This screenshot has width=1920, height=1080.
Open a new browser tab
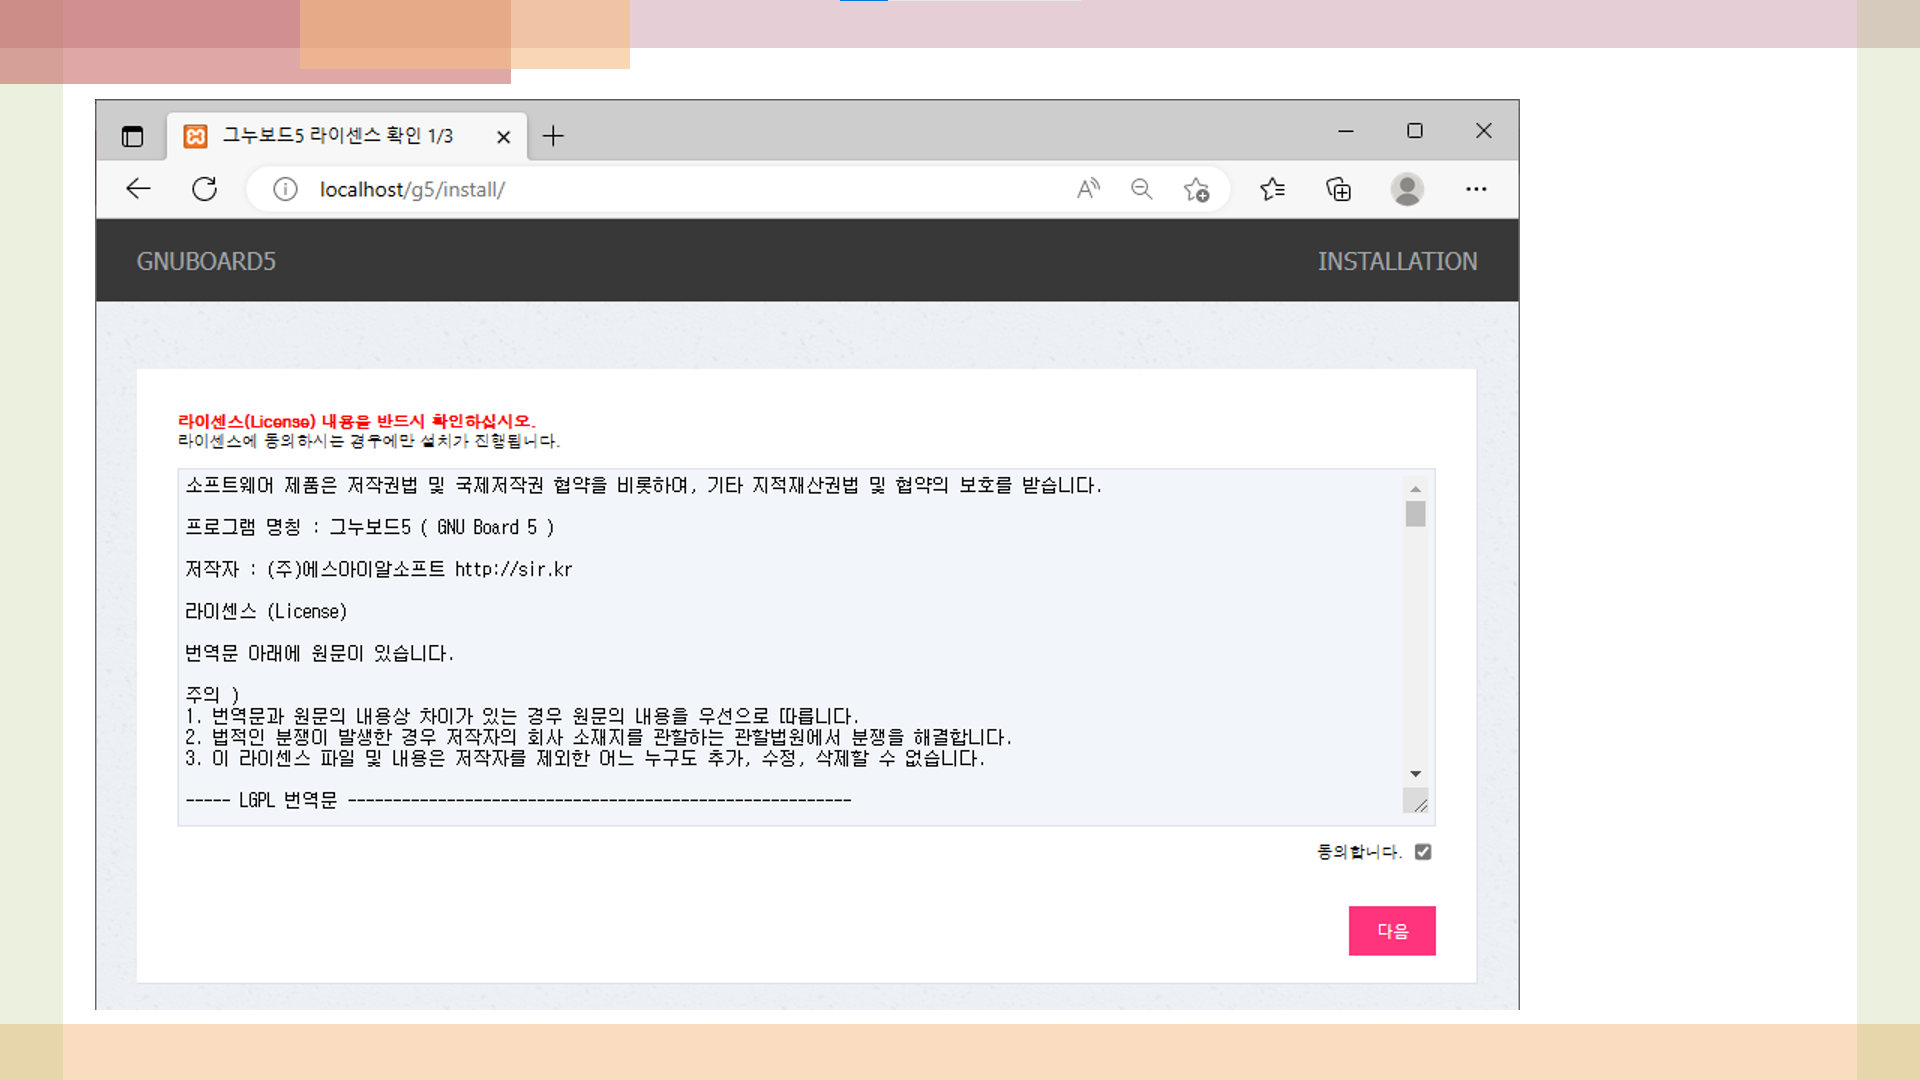pos(553,136)
